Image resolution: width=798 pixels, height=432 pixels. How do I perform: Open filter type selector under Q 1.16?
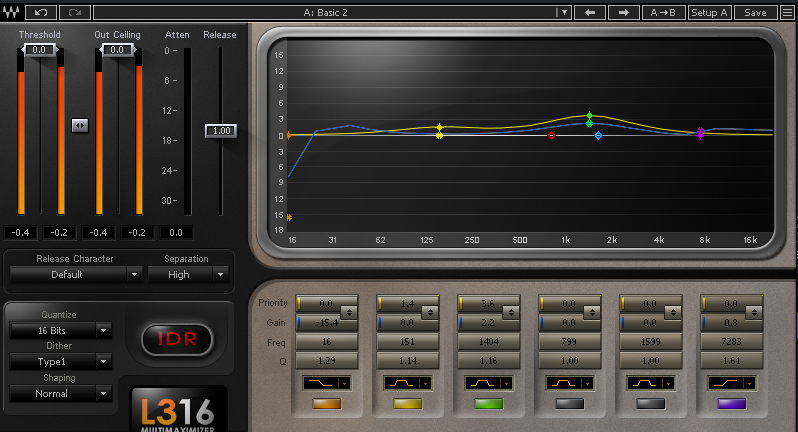[x=489, y=383]
